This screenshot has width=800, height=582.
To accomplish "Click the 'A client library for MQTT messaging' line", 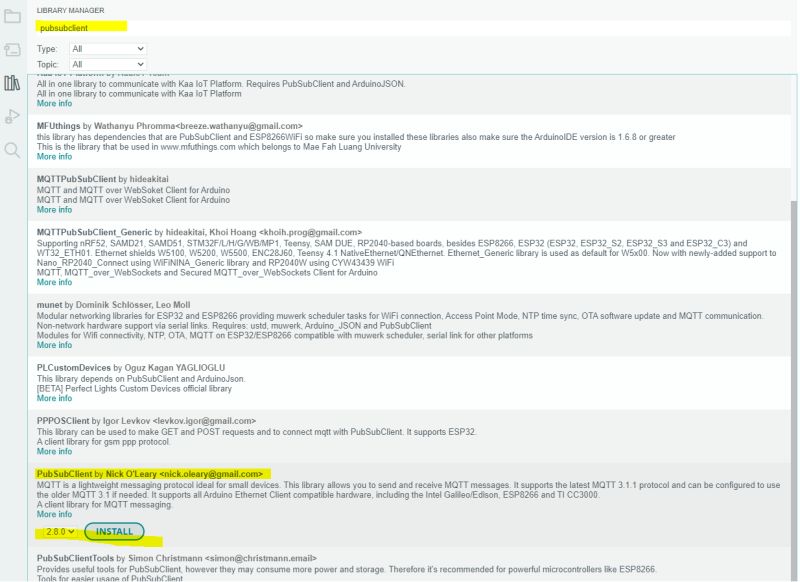I will click(105, 504).
